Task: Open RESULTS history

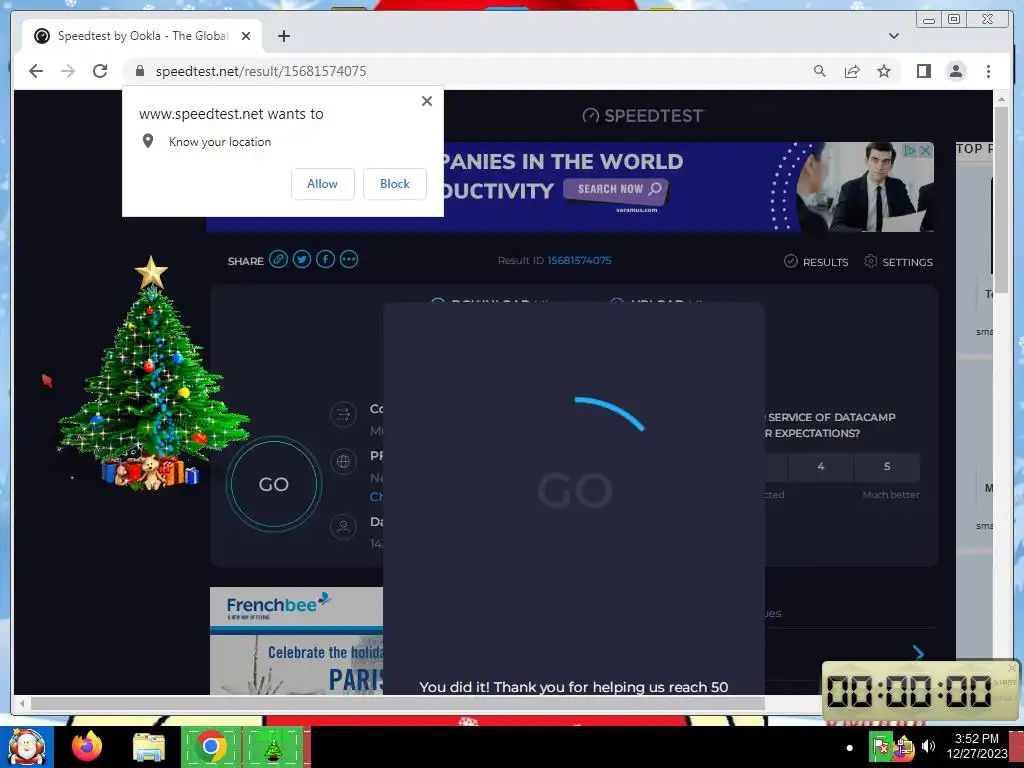Action: click(816, 261)
